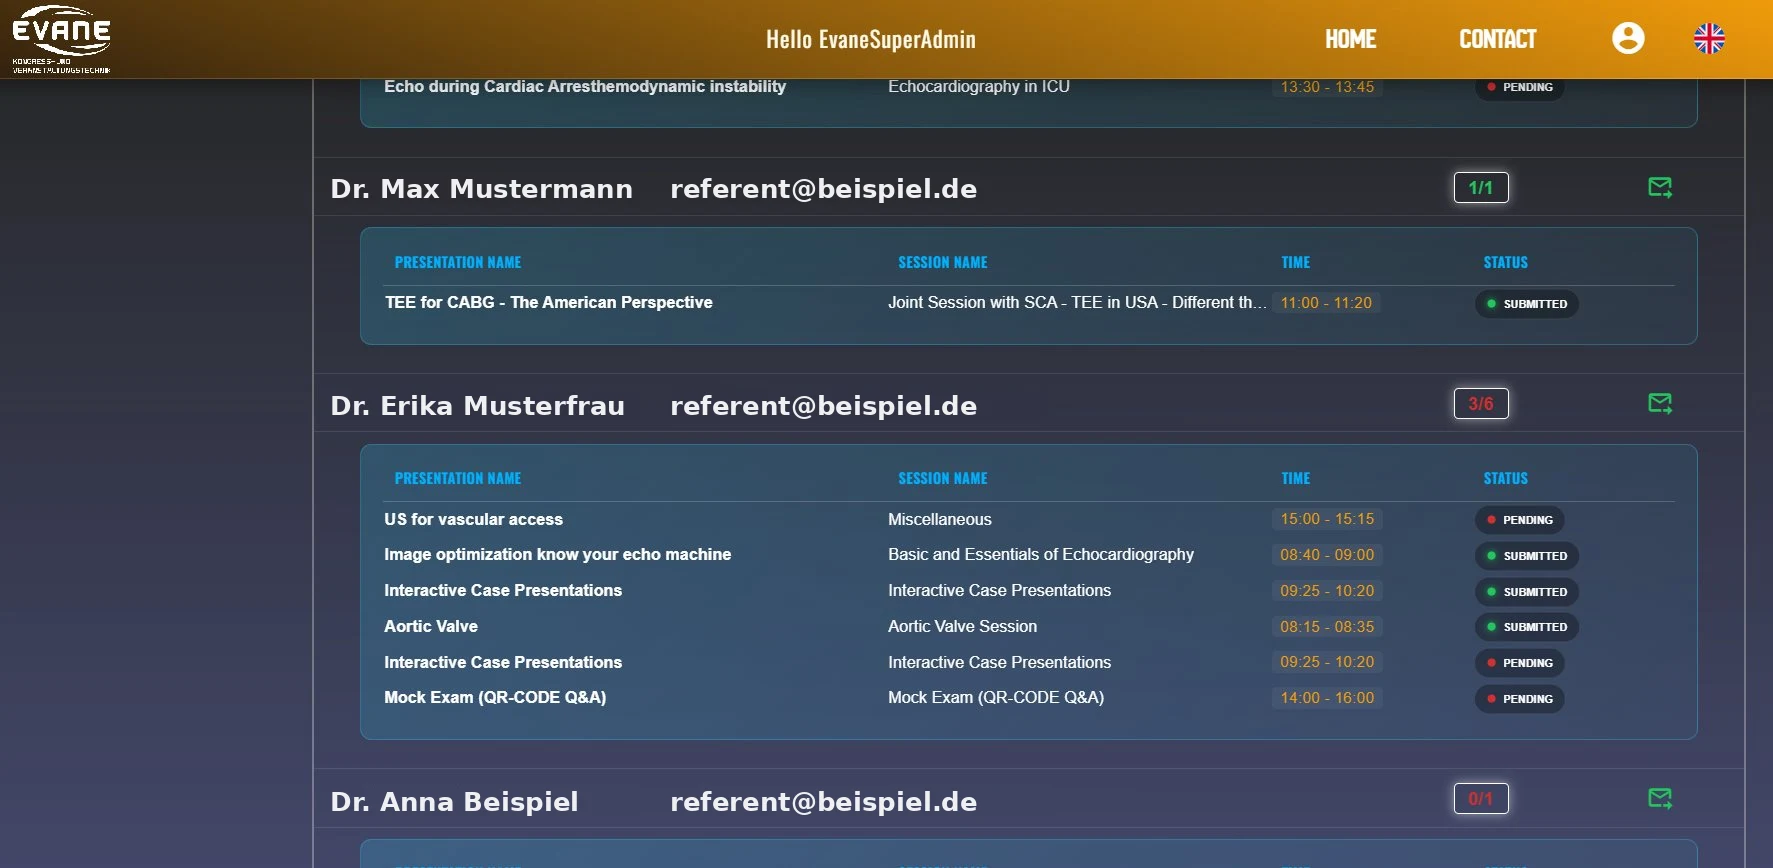The width and height of the screenshot is (1773, 868).
Task: Select the Dr. Anna Beispiel speaker header
Action: pyautogui.click(x=454, y=801)
